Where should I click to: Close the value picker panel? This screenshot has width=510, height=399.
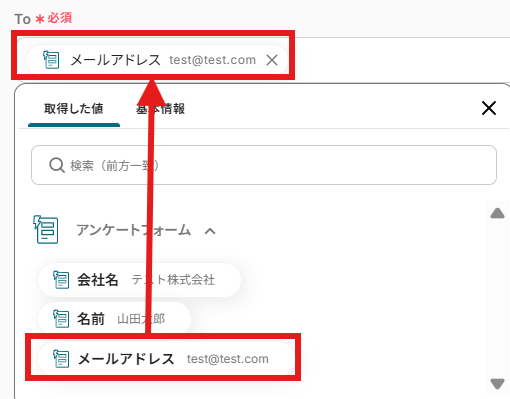(489, 108)
